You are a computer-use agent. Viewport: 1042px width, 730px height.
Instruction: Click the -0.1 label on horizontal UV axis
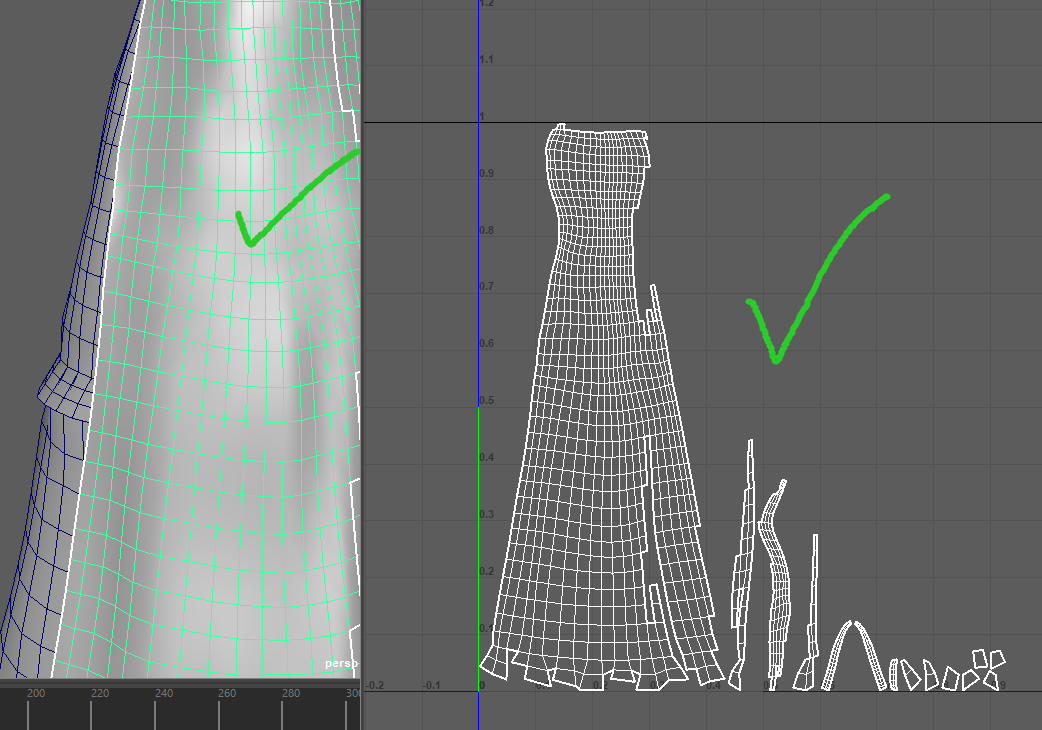click(432, 685)
